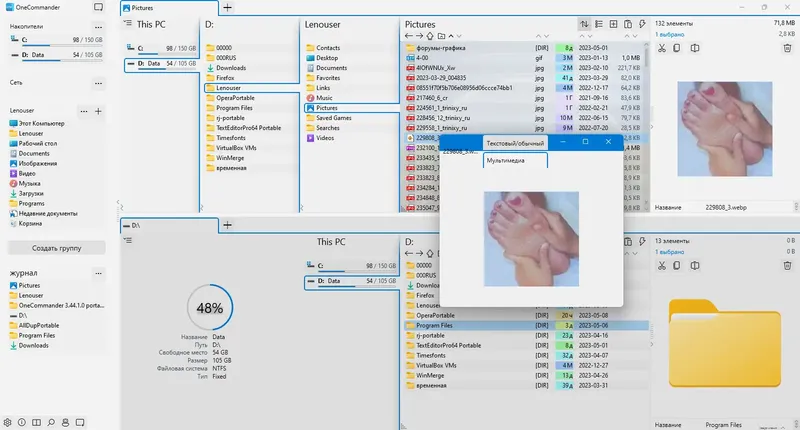Open list view options in Pictures toolbar
Image resolution: width=800 pixels, height=430 pixels.
click(599, 24)
